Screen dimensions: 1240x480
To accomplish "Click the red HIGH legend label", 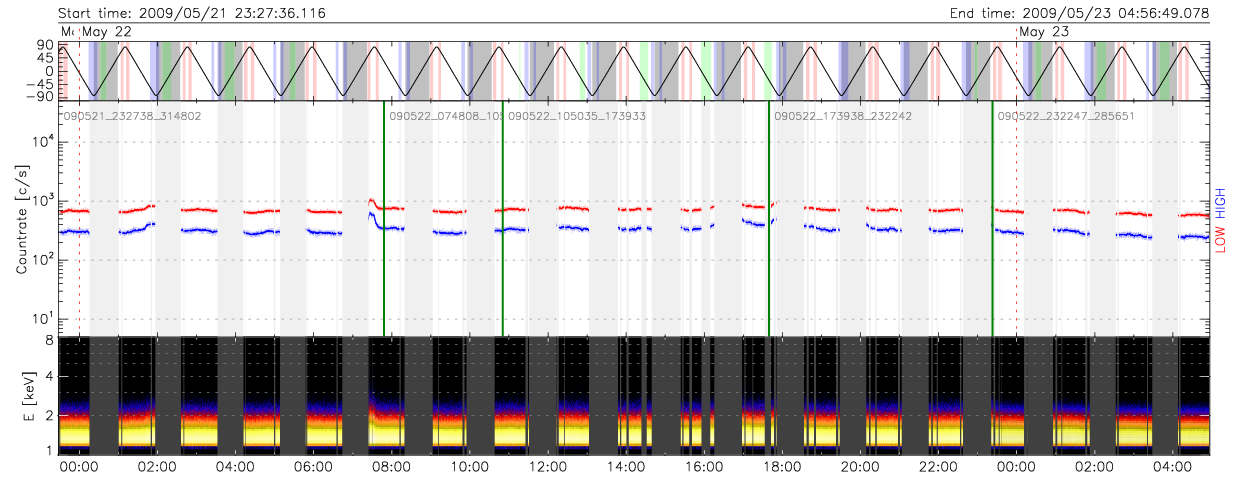I will click(1221, 202).
